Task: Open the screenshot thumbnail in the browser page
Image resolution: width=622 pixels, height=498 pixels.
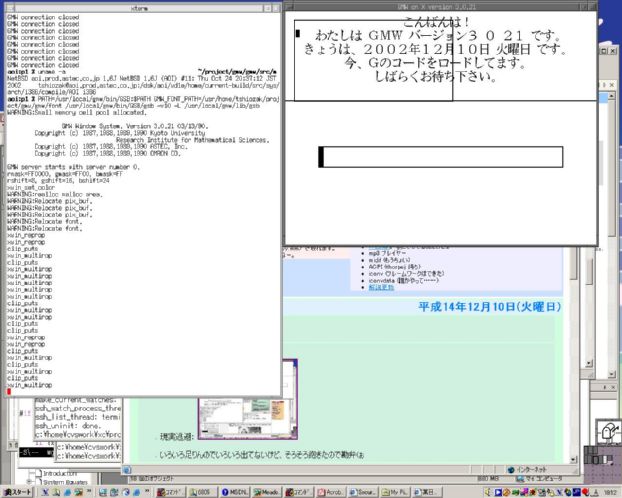Action: [248, 419]
